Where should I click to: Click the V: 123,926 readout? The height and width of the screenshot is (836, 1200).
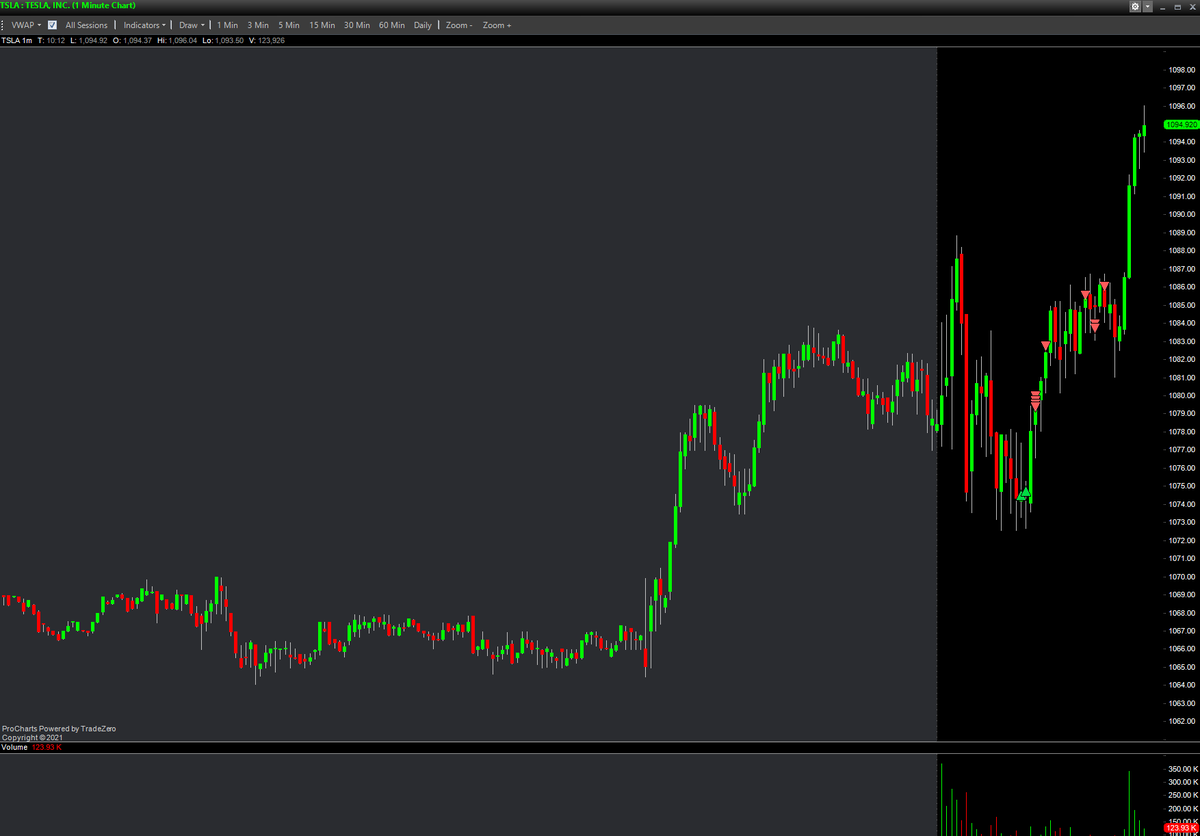tap(266, 41)
